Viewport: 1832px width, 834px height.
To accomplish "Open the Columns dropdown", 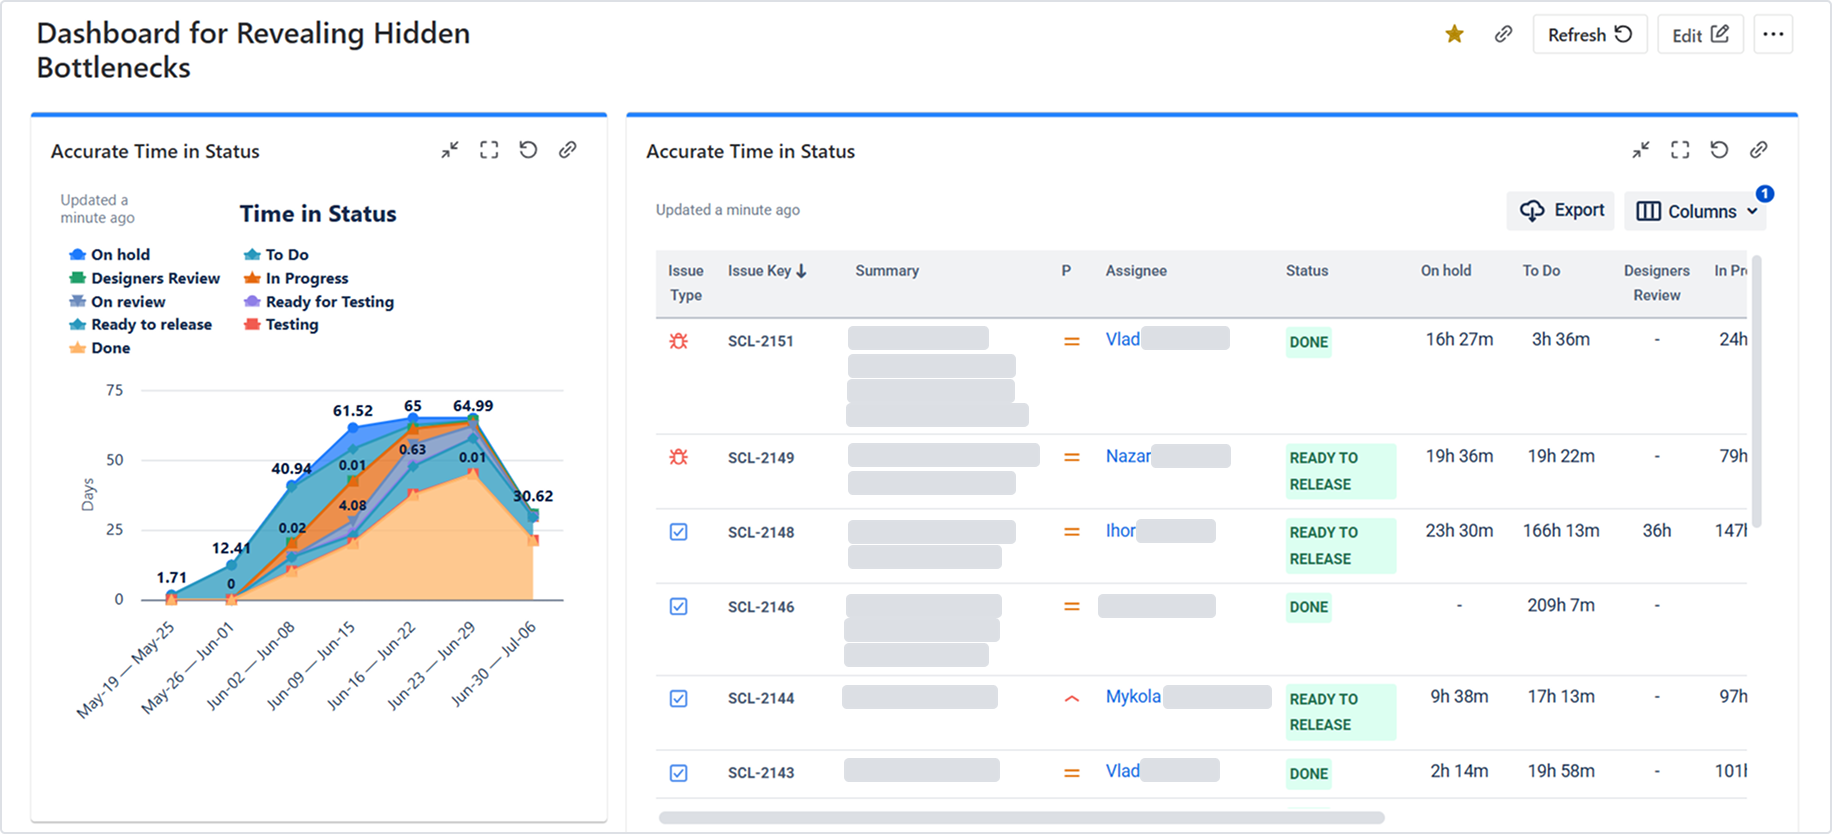I will pos(1696,211).
